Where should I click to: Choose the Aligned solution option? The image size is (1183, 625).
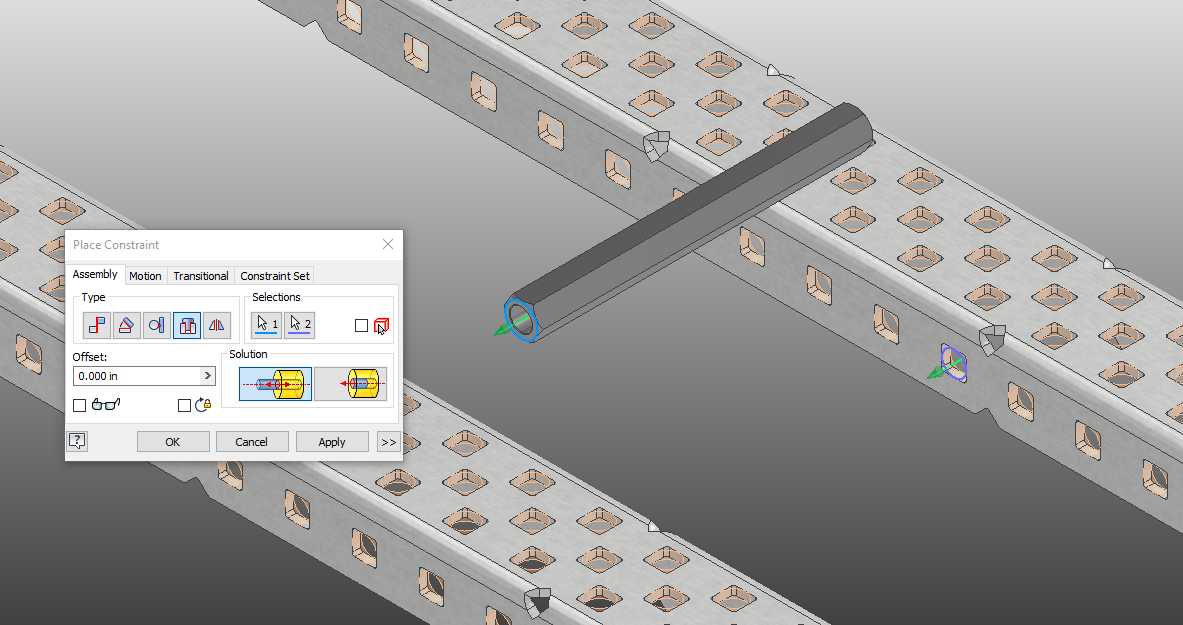pyautogui.click(x=351, y=384)
